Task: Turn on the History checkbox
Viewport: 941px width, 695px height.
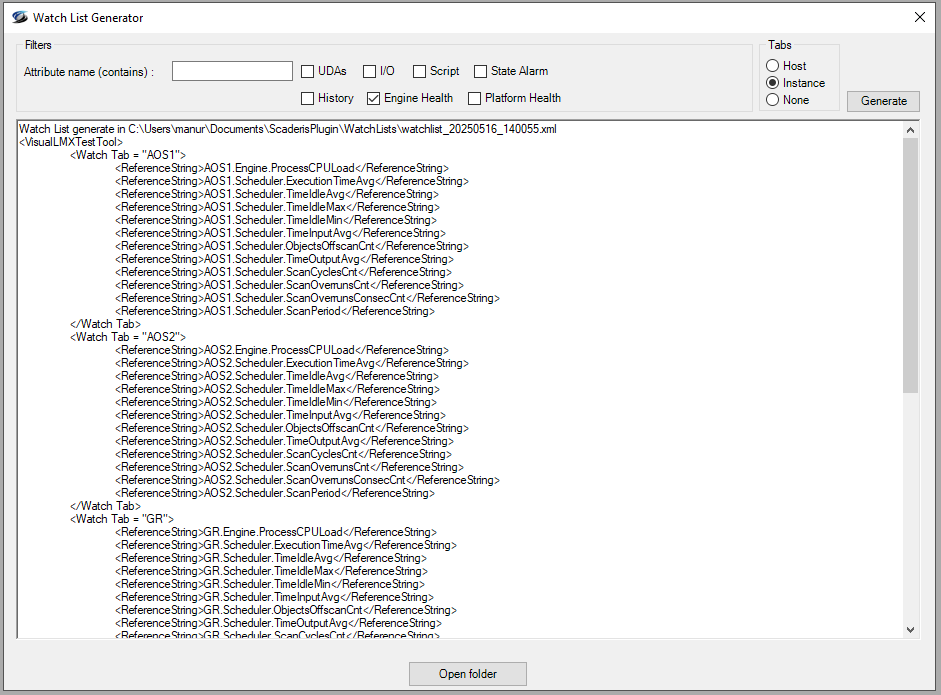Action: (308, 98)
